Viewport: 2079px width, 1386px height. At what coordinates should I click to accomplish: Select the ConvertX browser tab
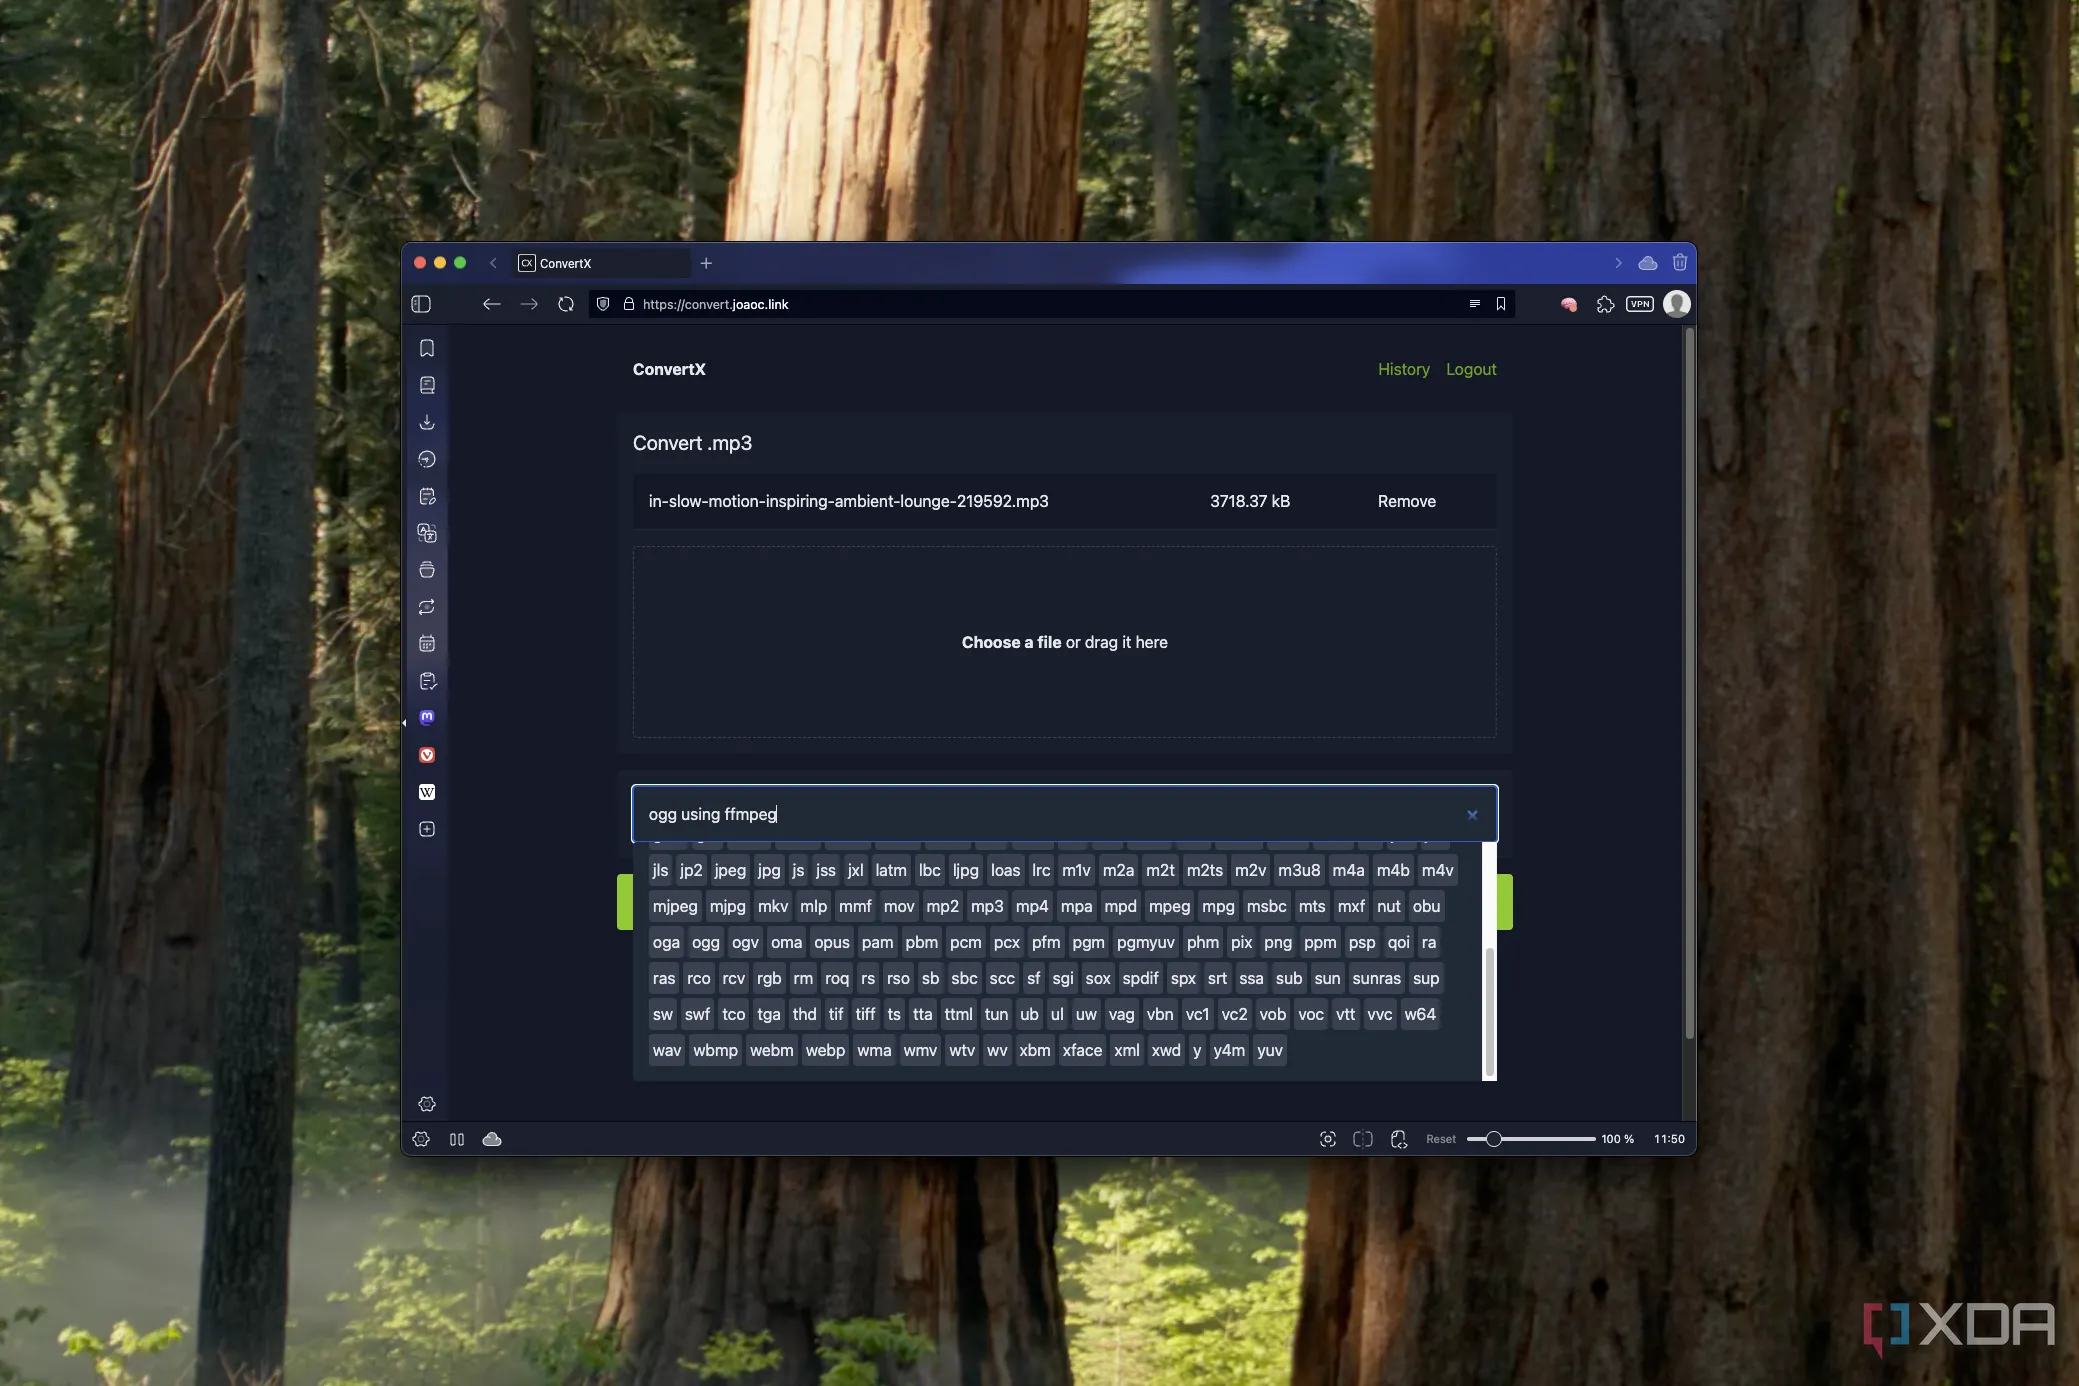coord(603,263)
